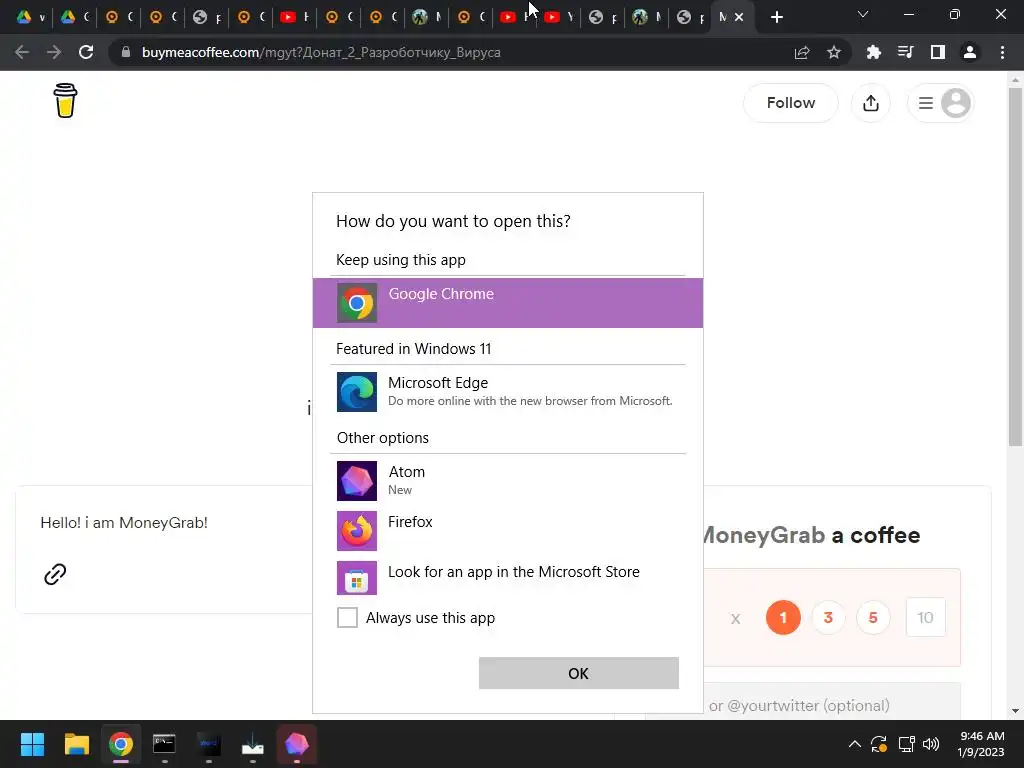The height and width of the screenshot is (768, 1024).
Task: Share this page from the address bar
Action: pos(802,52)
